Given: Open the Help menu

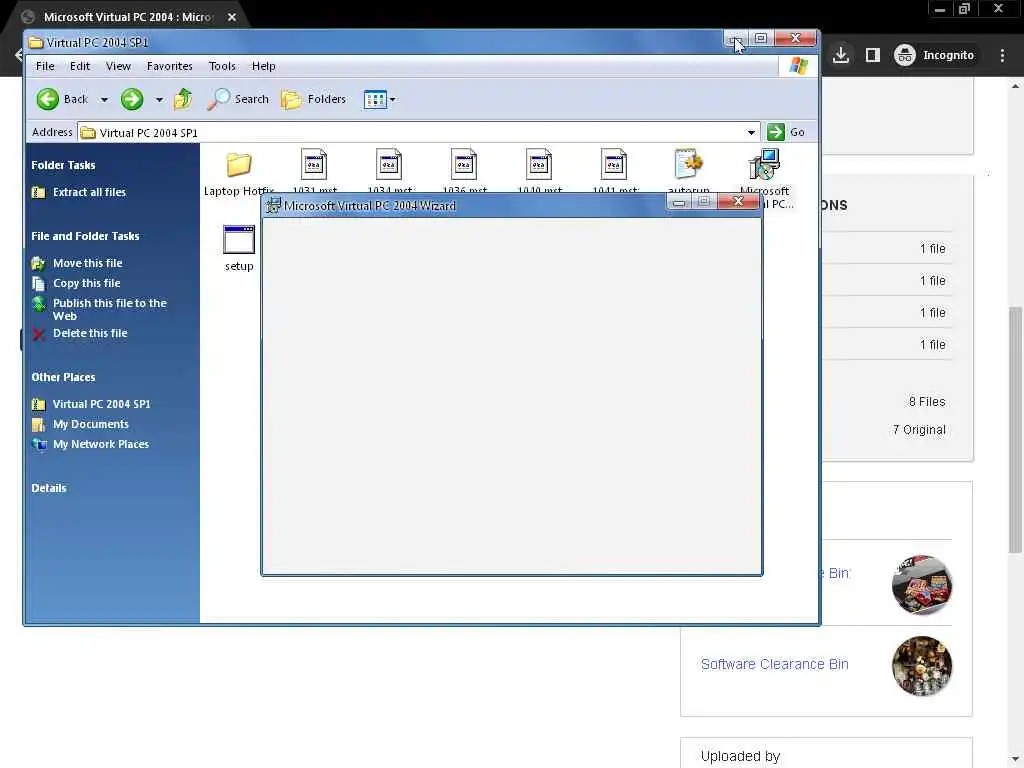Looking at the screenshot, I should (x=263, y=66).
